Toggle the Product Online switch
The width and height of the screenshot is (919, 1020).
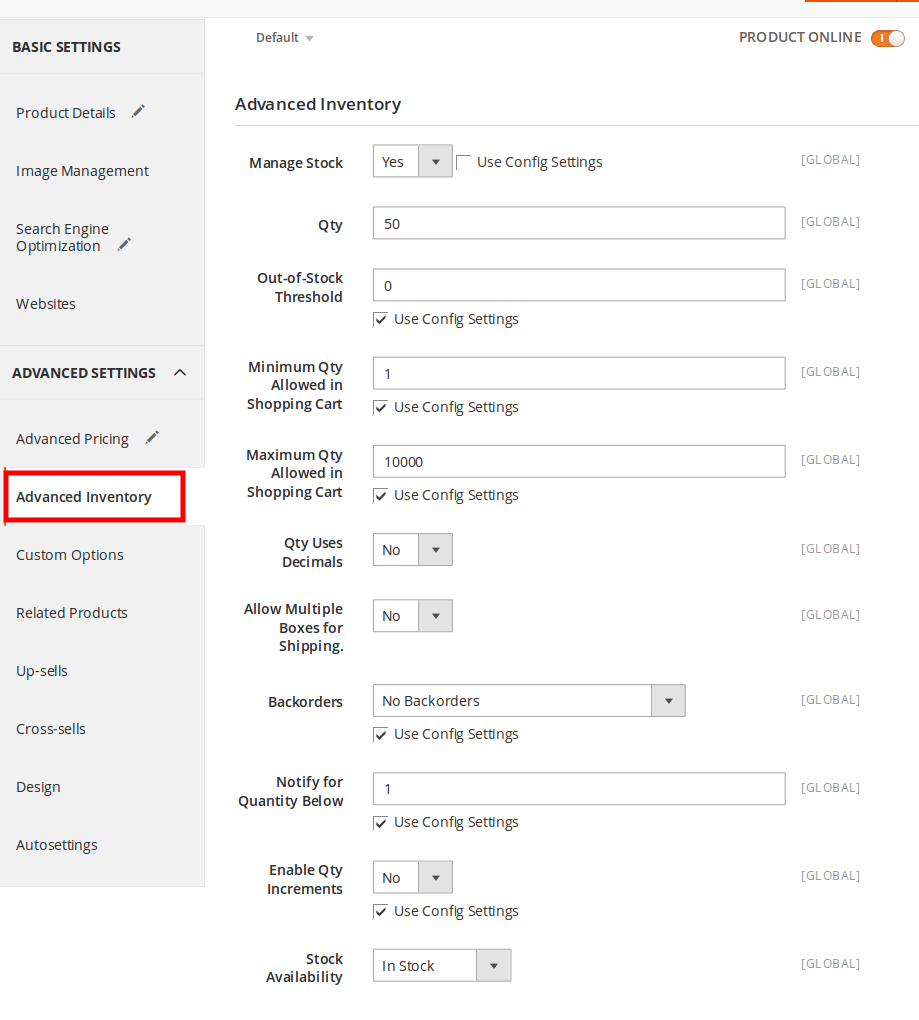tap(887, 38)
